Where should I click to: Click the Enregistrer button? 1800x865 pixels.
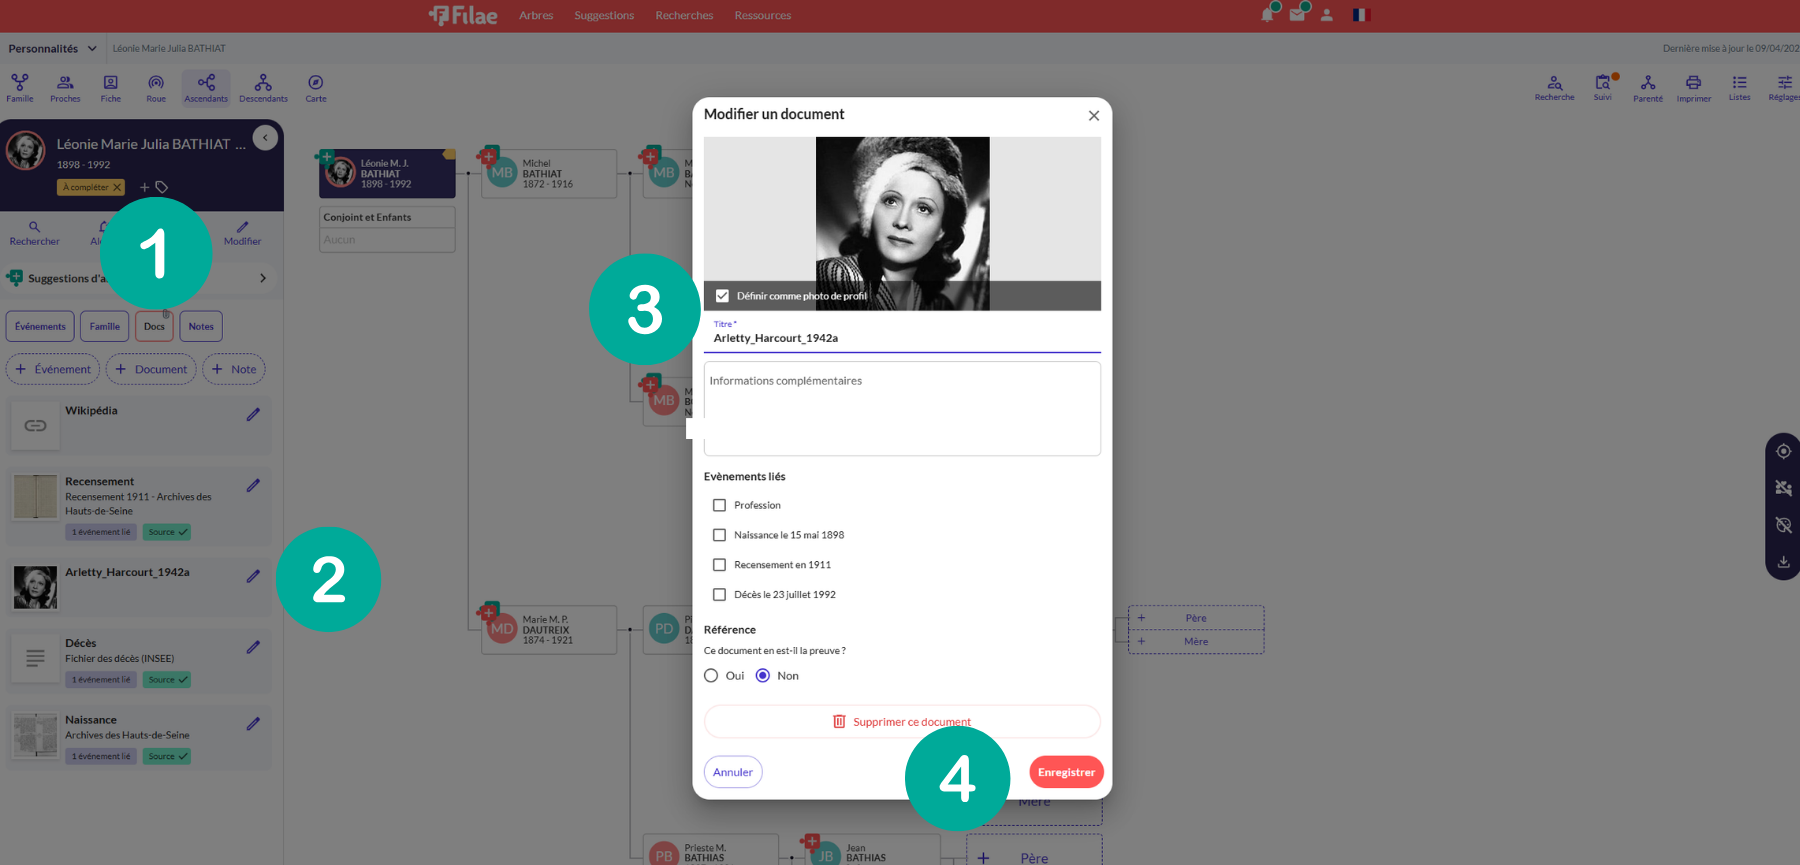pos(1066,772)
